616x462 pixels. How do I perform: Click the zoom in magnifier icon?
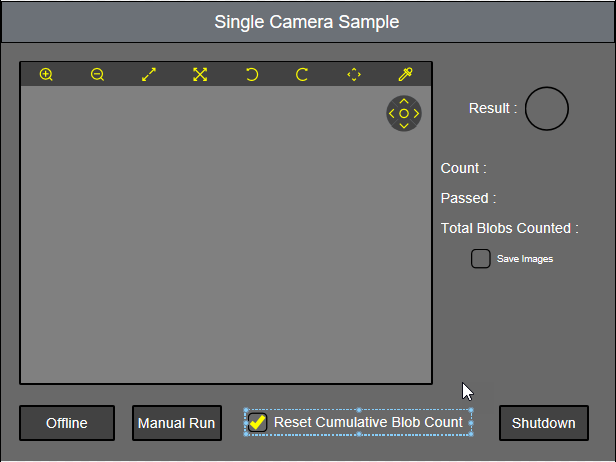click(x=46, y=74)
